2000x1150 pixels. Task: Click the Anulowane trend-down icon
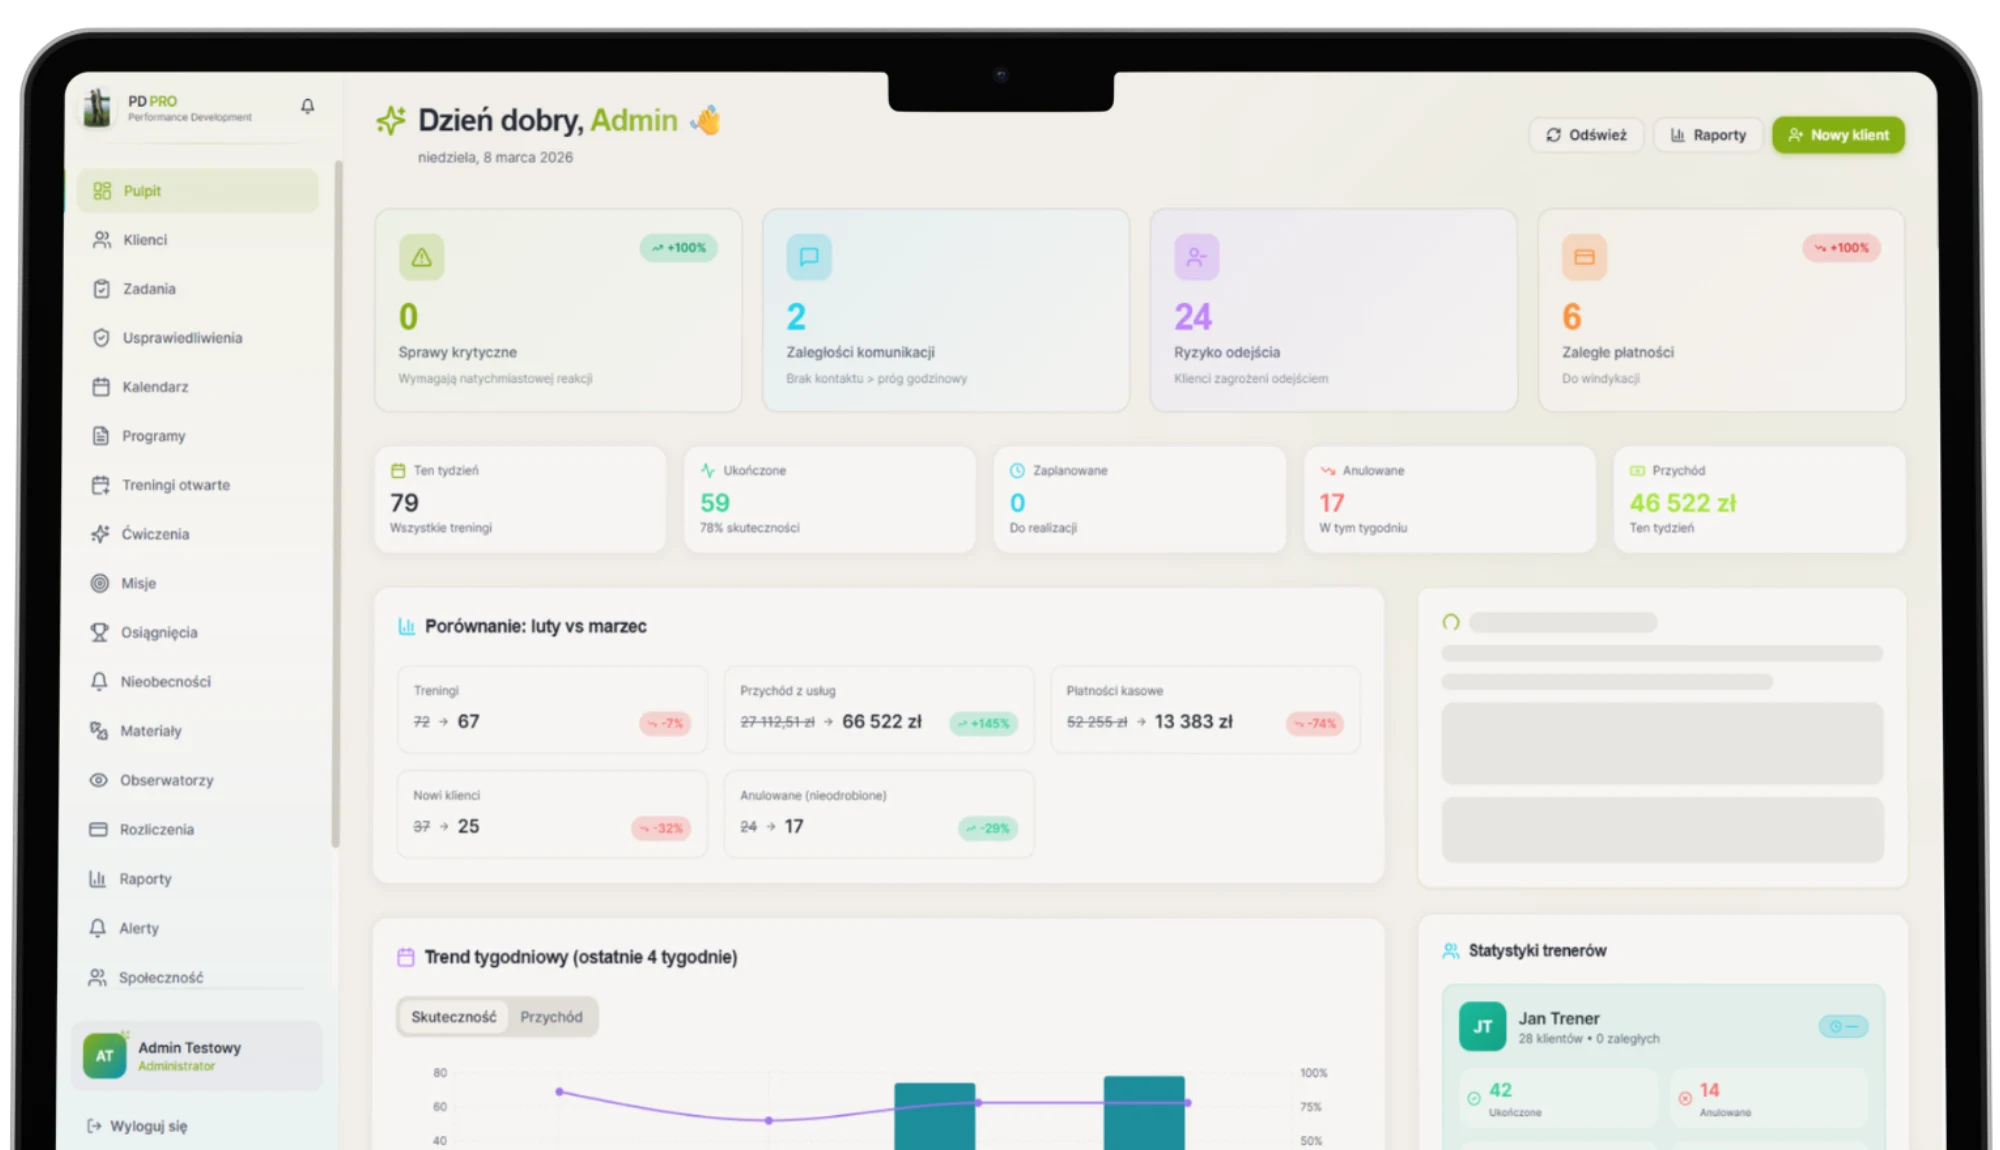coord(1328,471)
